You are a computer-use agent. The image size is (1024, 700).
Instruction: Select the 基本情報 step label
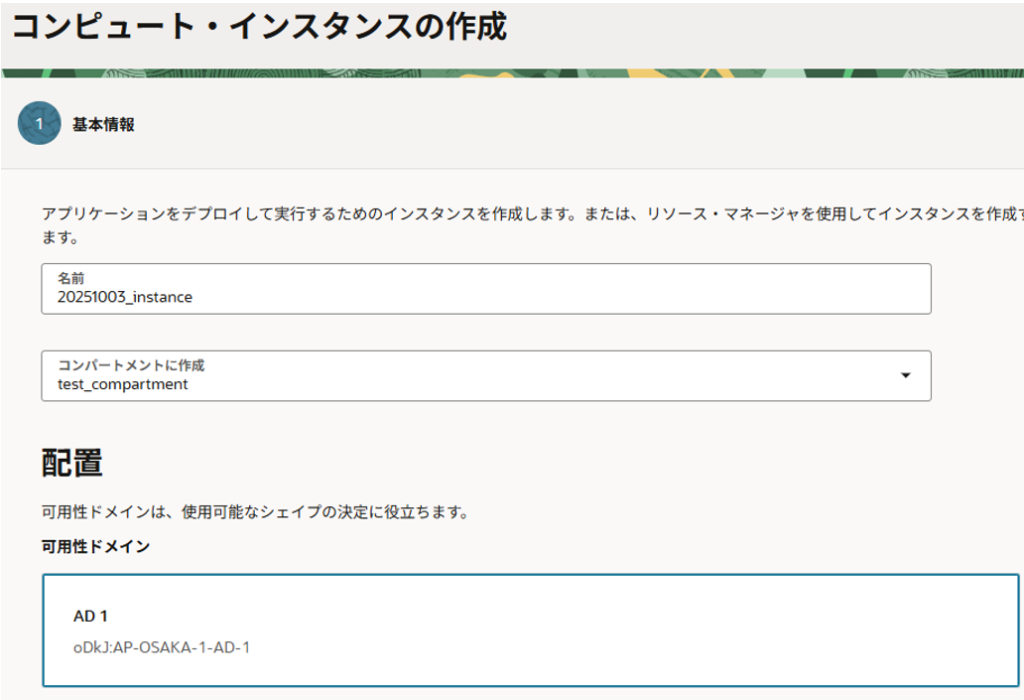coord(103,125)
